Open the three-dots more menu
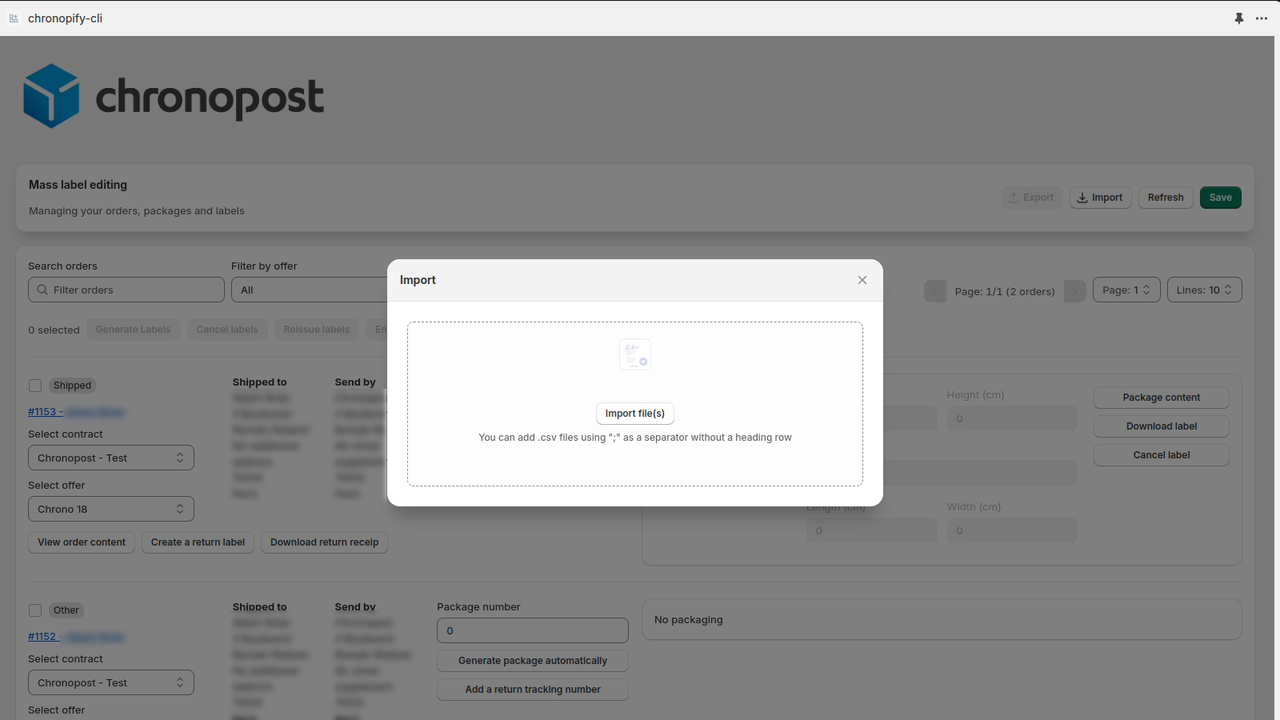This screenshot has width=1280, height=720. [1262, 18]
